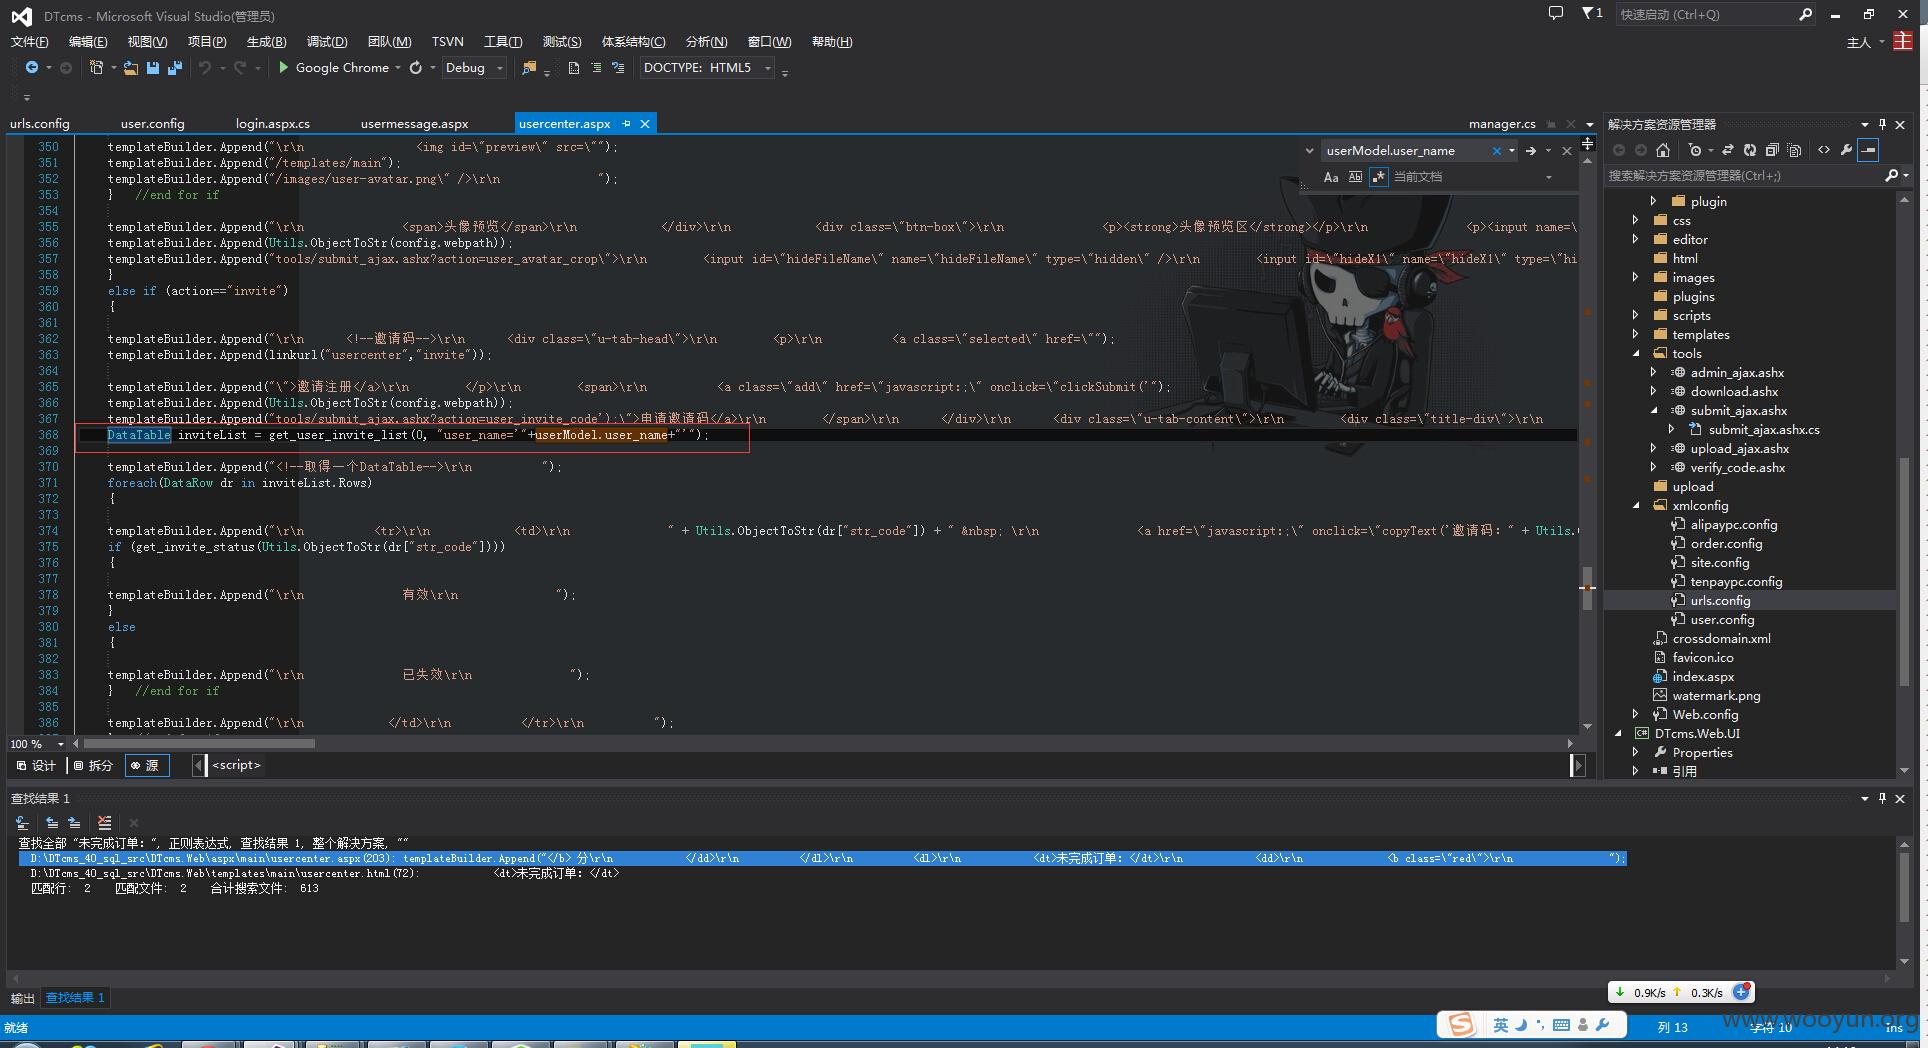
Task: Click the Show All Files icon
Action: [x=1795, y=150]
